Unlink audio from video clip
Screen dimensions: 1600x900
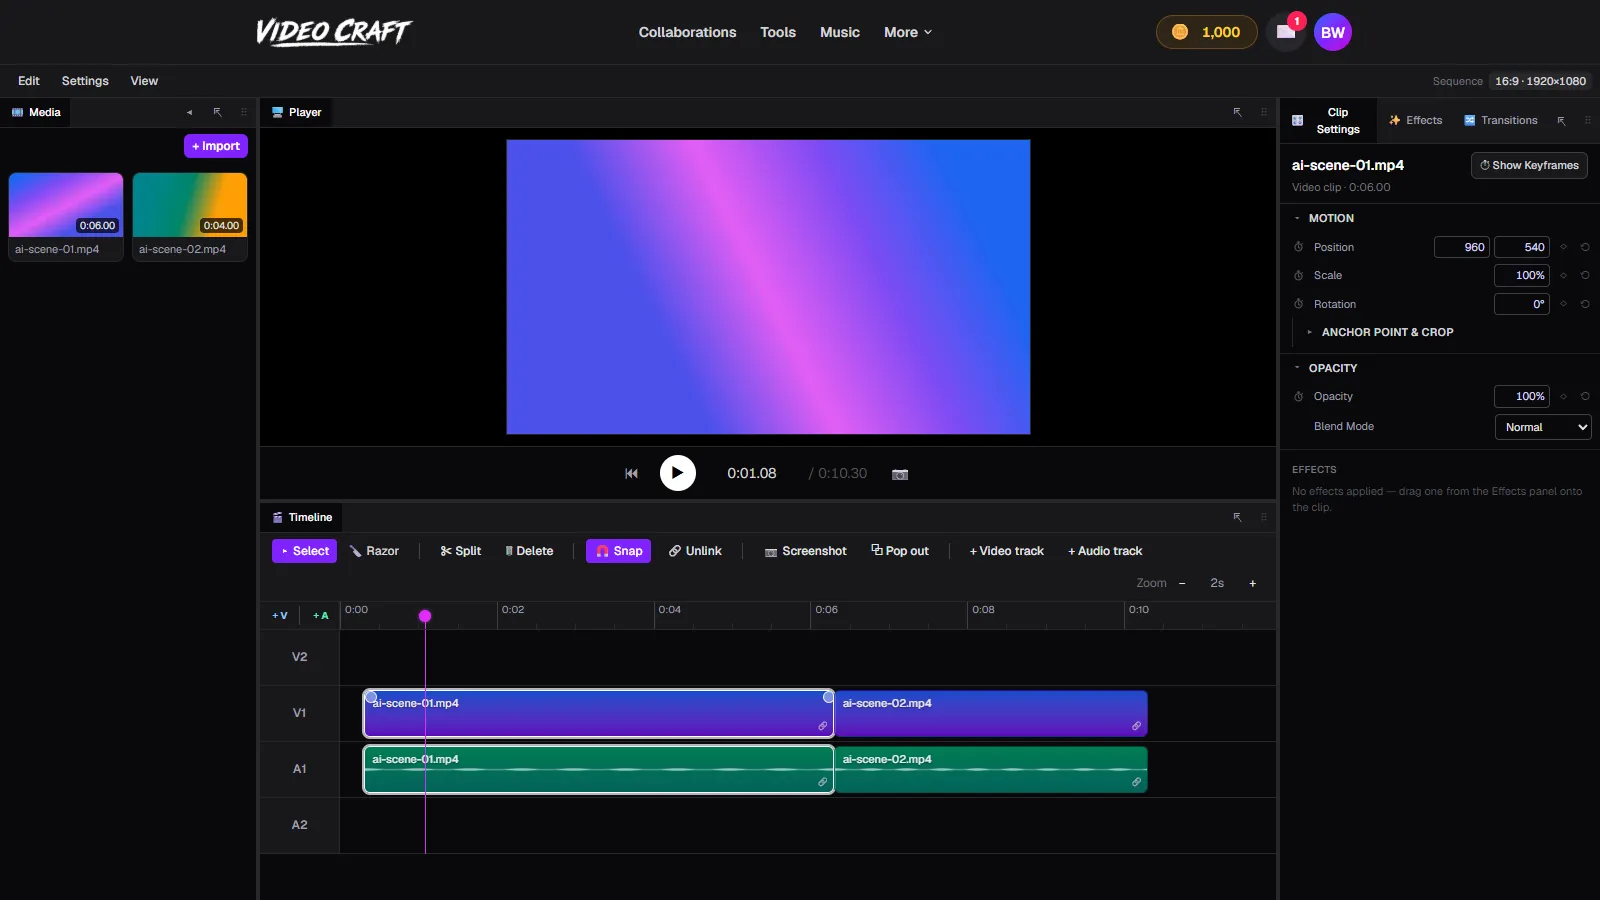pos(695,551)
